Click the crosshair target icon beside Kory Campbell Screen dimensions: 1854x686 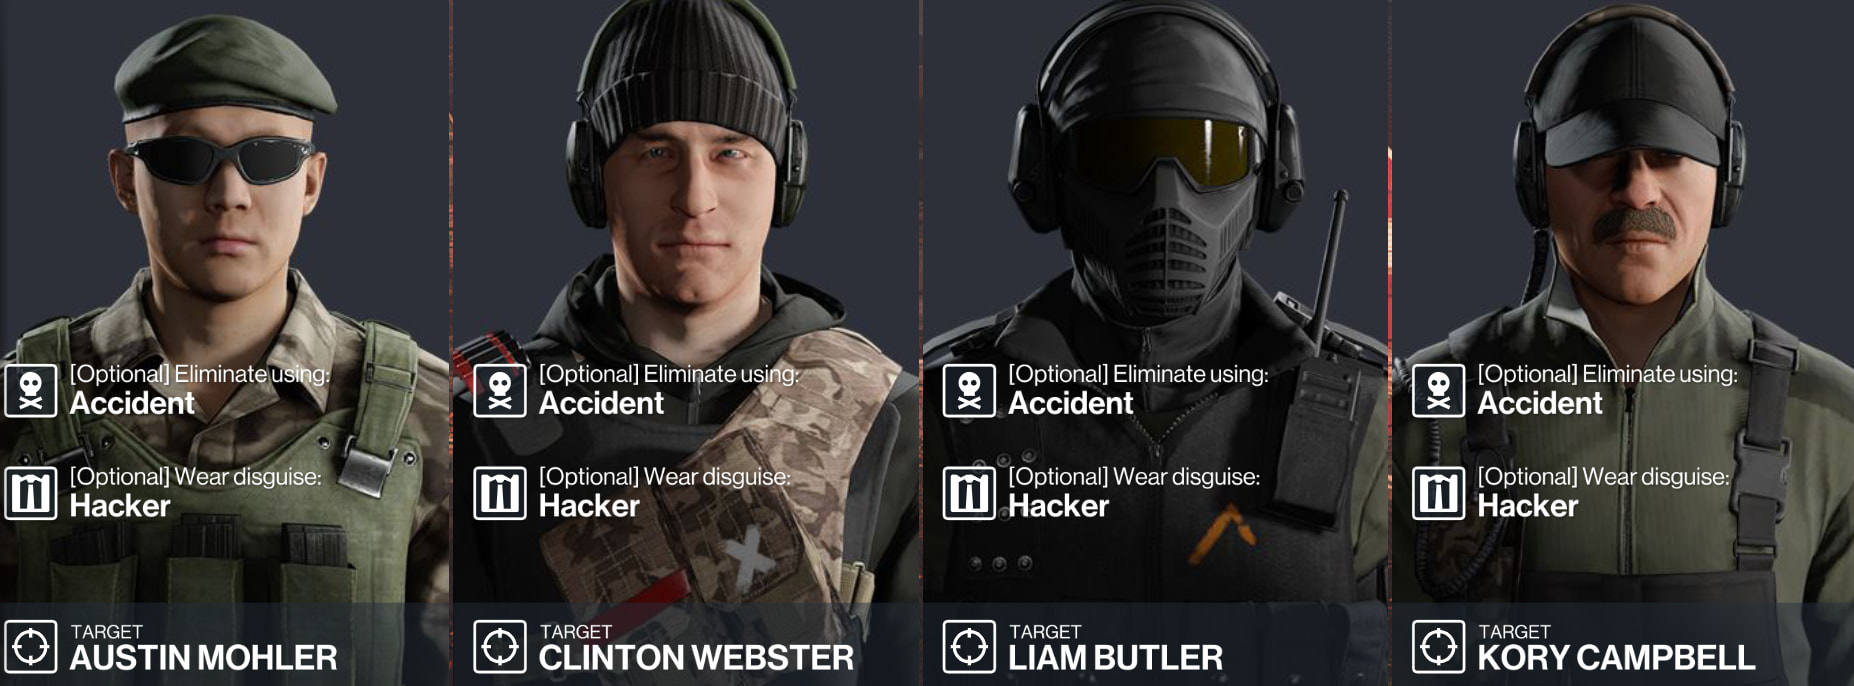tap(1438, 647)
